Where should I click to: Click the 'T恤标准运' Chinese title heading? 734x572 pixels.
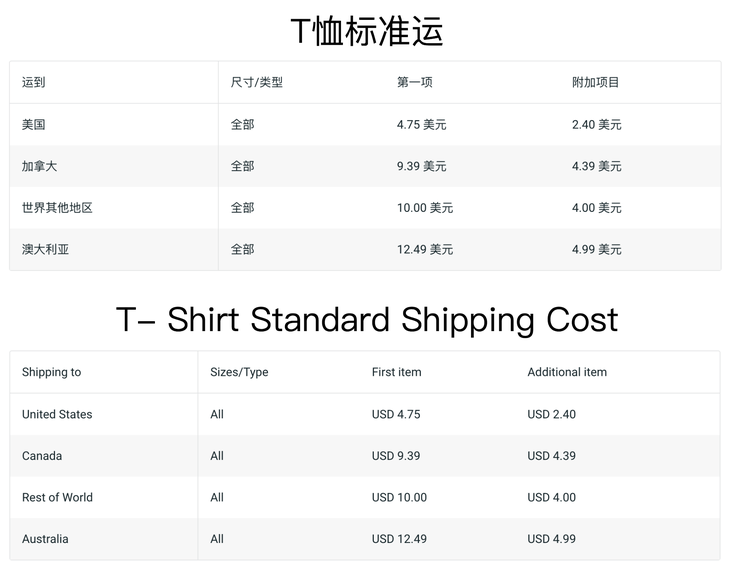[367, 31]
